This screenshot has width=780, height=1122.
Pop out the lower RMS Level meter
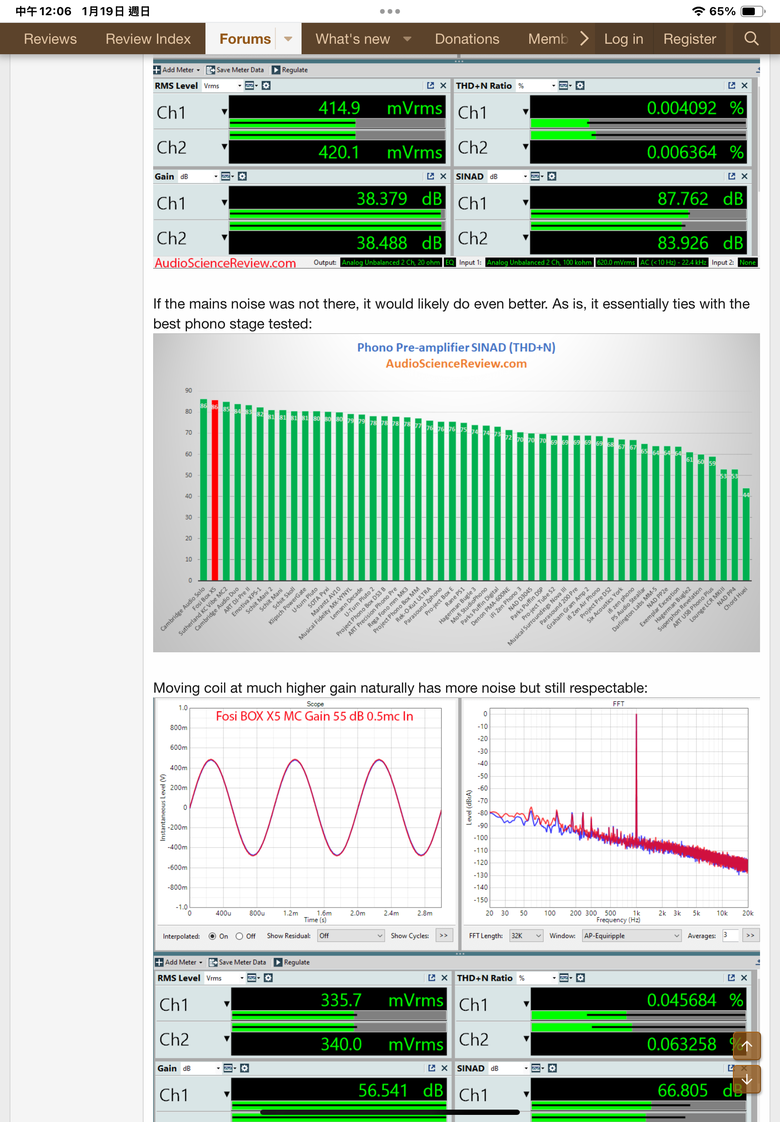point(432,977)
